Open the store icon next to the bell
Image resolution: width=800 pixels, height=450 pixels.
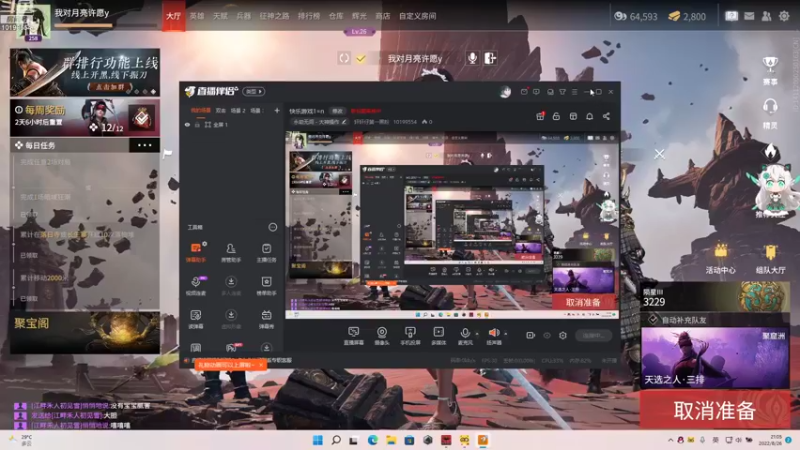[x=573, y=116]
